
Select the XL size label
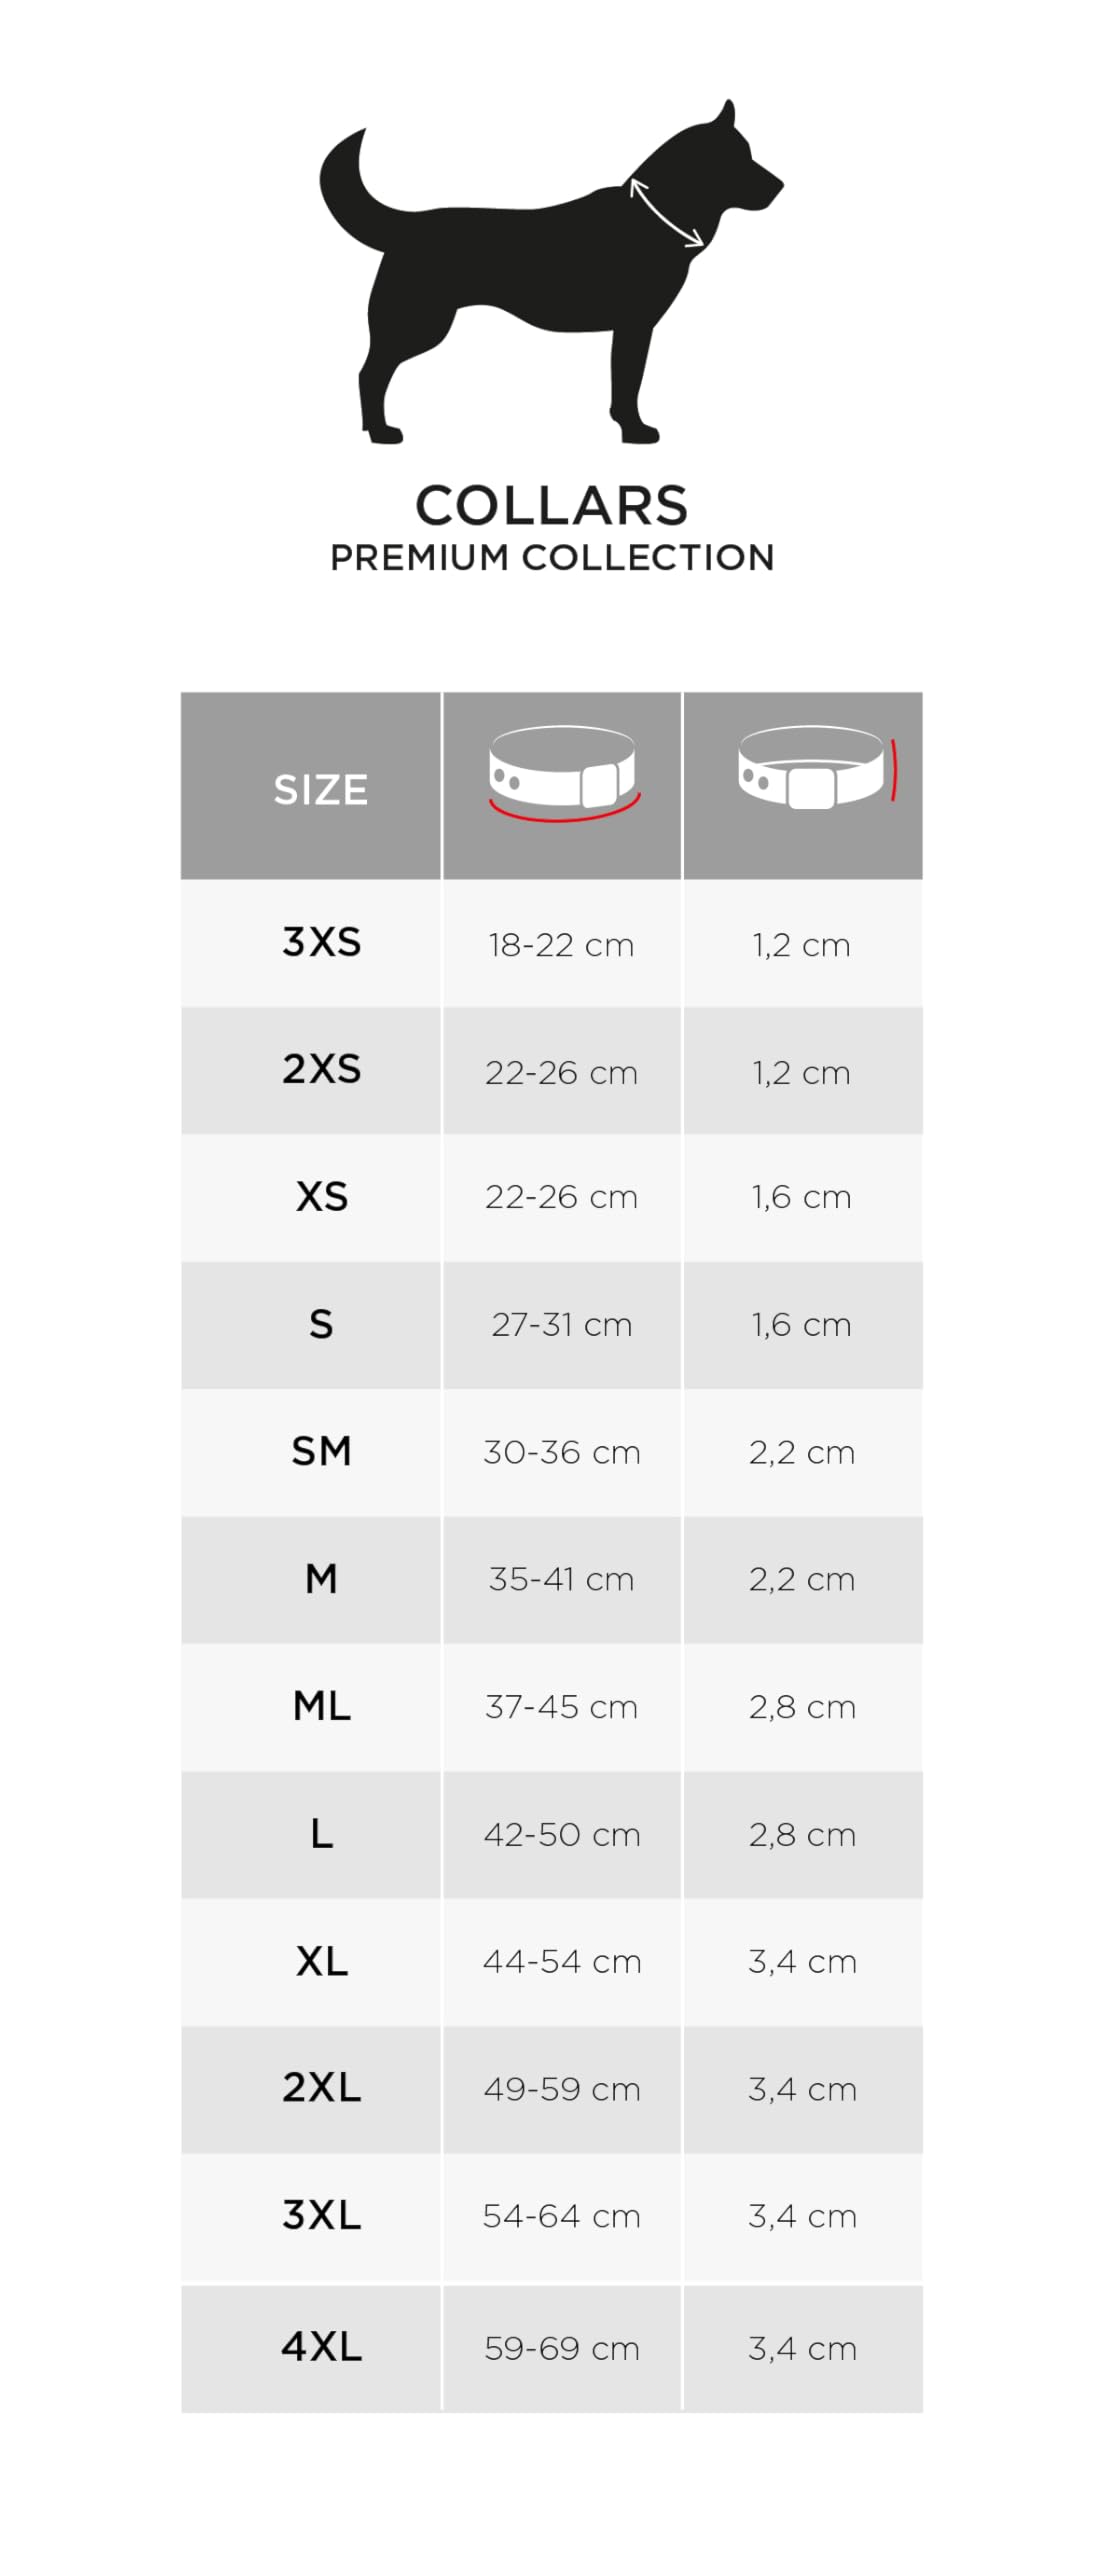[x=321, y=1962]
